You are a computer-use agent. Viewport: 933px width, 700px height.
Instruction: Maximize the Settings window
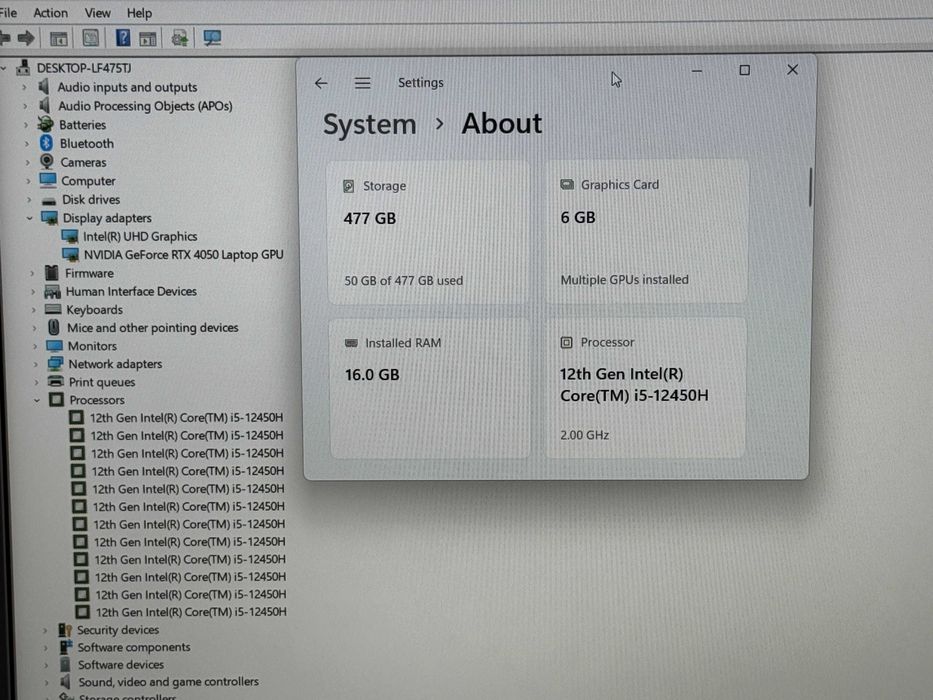(x=744, y=70)
